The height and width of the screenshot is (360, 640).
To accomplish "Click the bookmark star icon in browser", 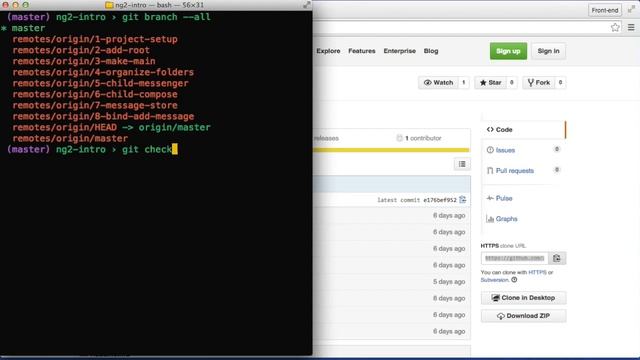I will [x=615, y=27].
